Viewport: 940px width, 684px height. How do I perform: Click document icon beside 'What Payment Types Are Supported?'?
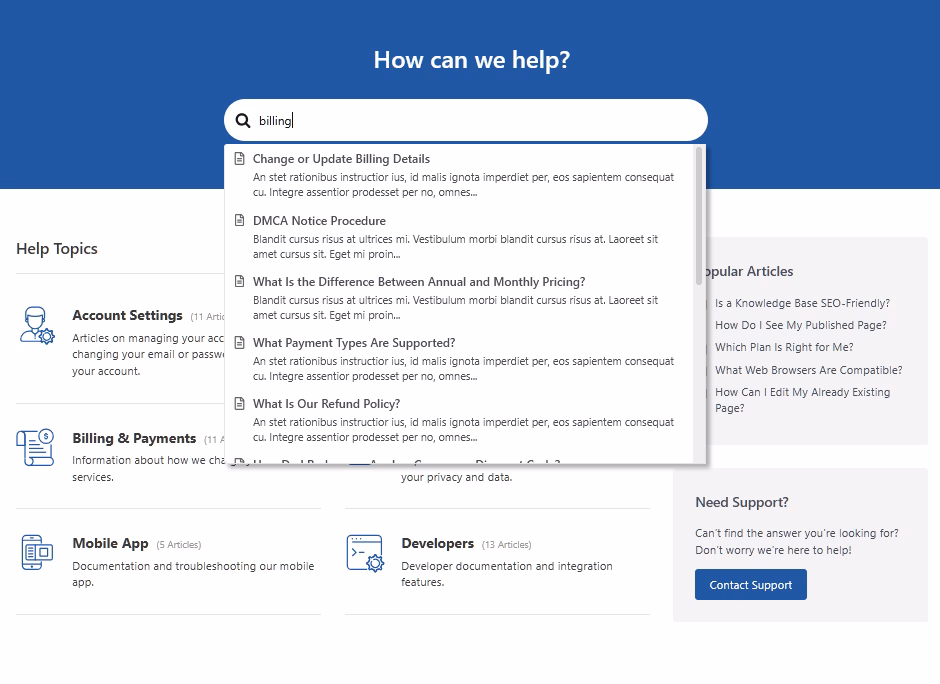pyautogui.click(x=239, y=342)
